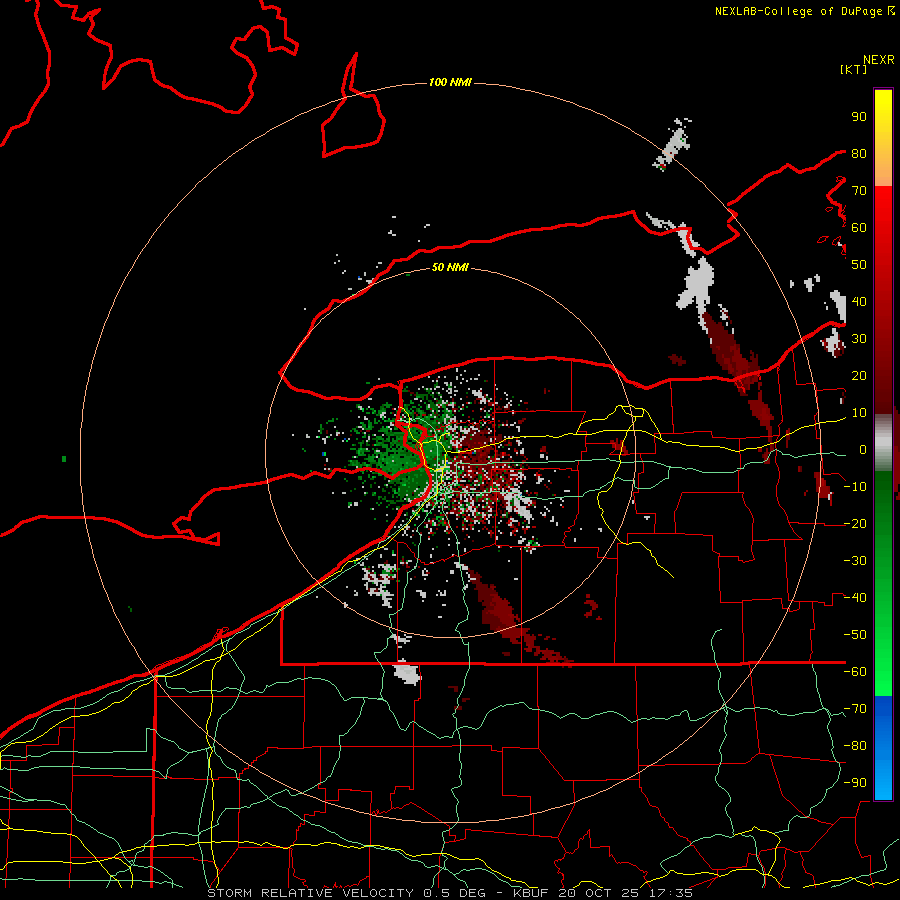Viewport: 900px width, 900px height.
Task: Select the 20 scale label
Action: point(859,376)
